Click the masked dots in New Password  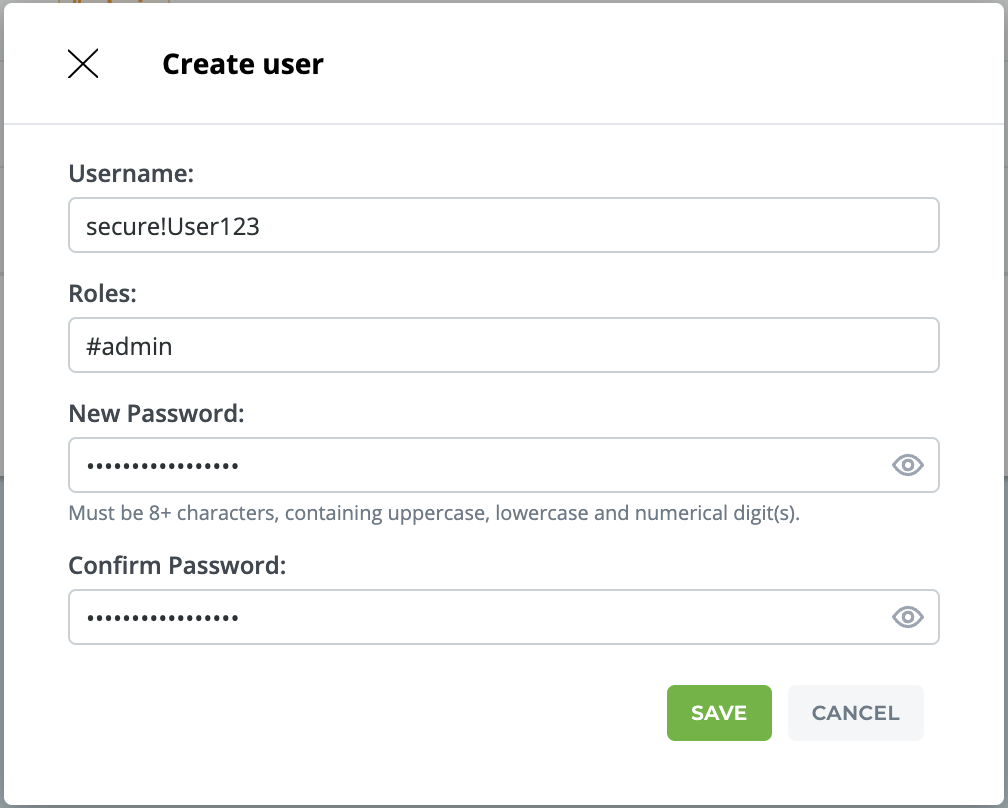click(x=163, y=466)
